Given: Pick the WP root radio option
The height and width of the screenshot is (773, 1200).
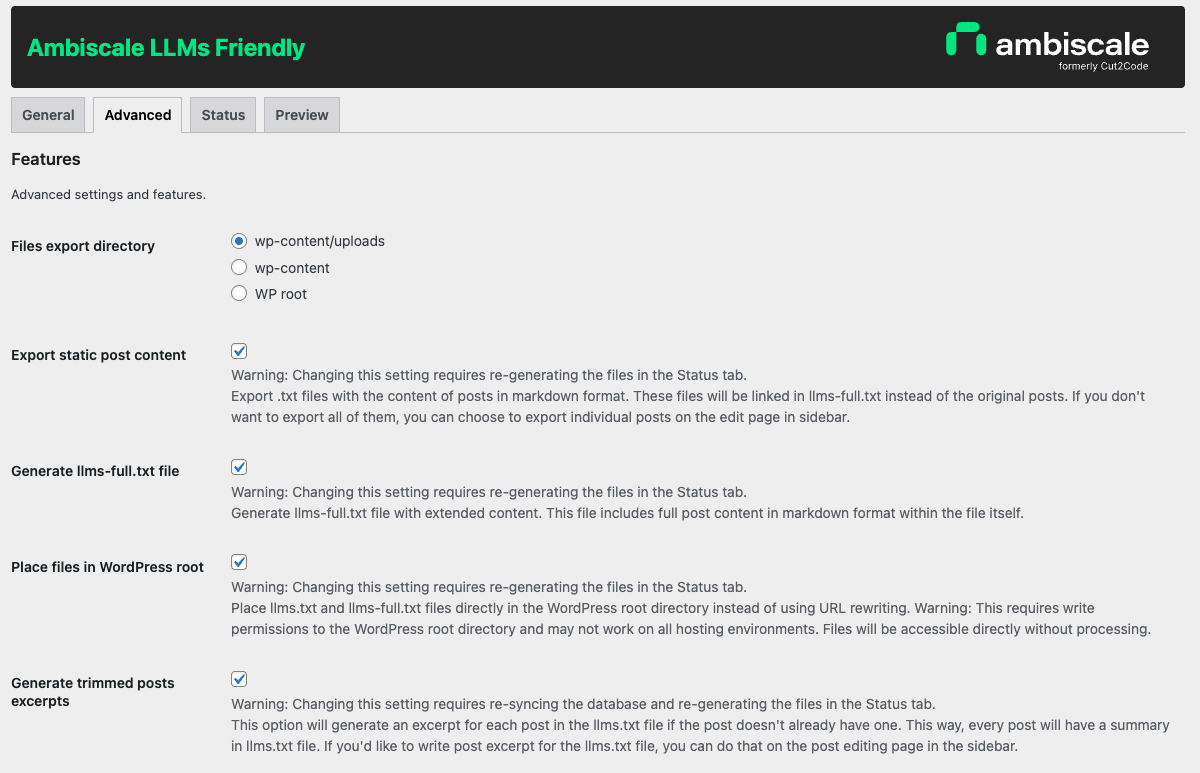Looking at the screenshot, I should click(239, 294).
